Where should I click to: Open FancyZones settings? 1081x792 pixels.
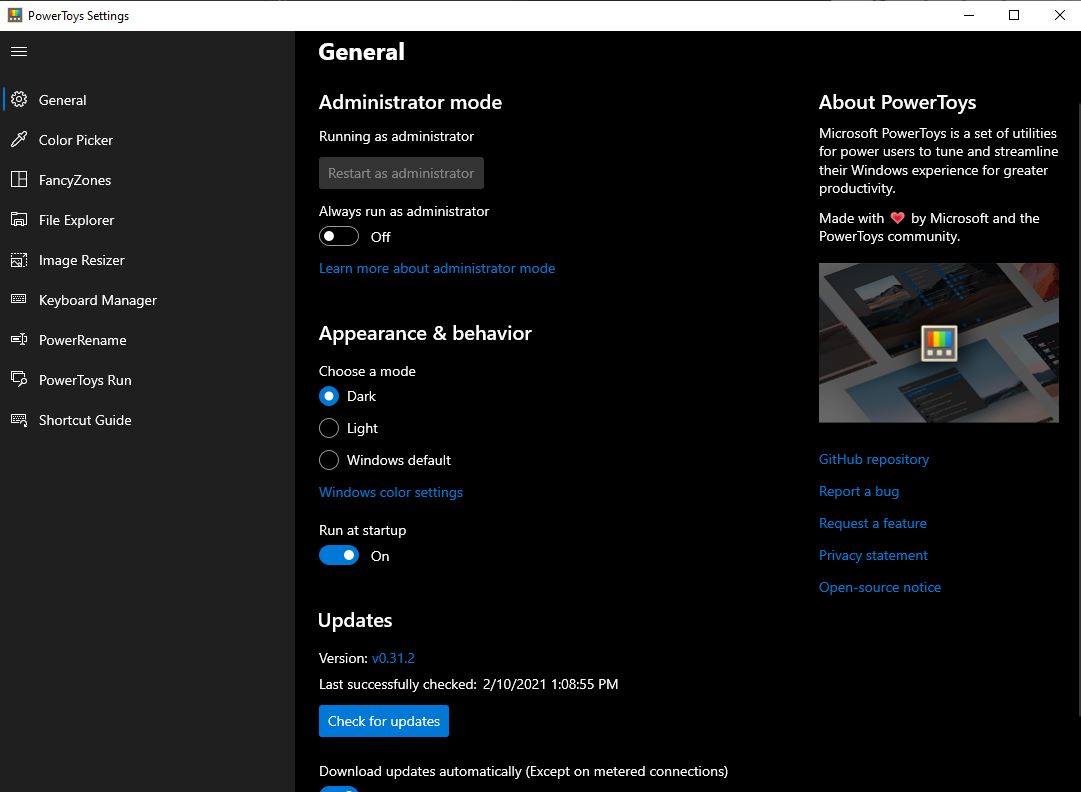148,180
